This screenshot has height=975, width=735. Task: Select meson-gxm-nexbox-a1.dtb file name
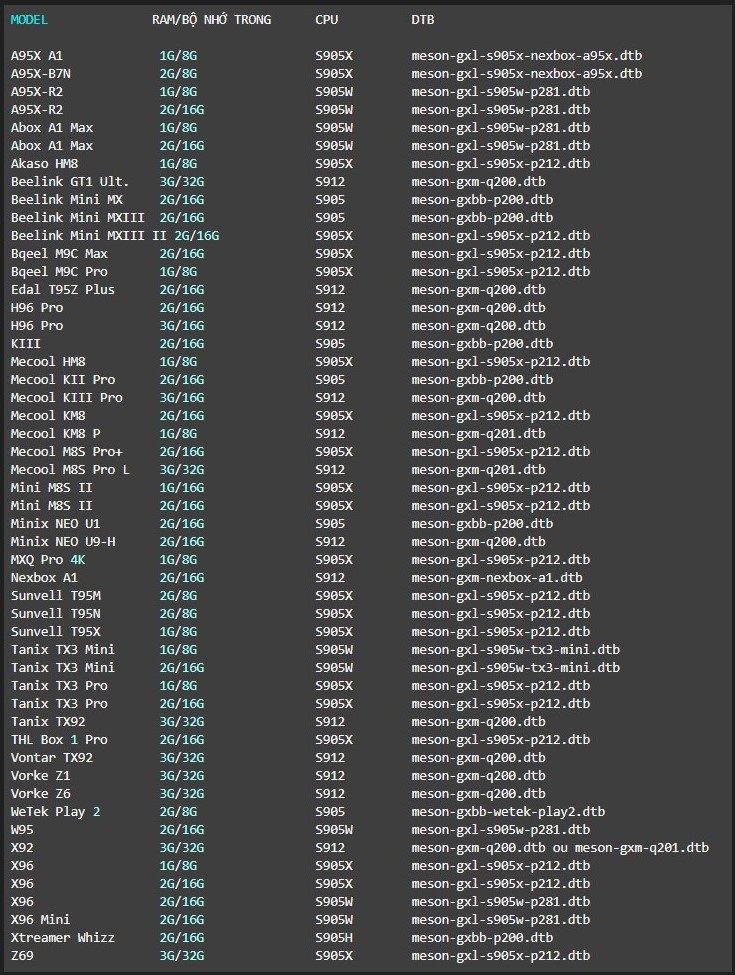pos(497,578)
